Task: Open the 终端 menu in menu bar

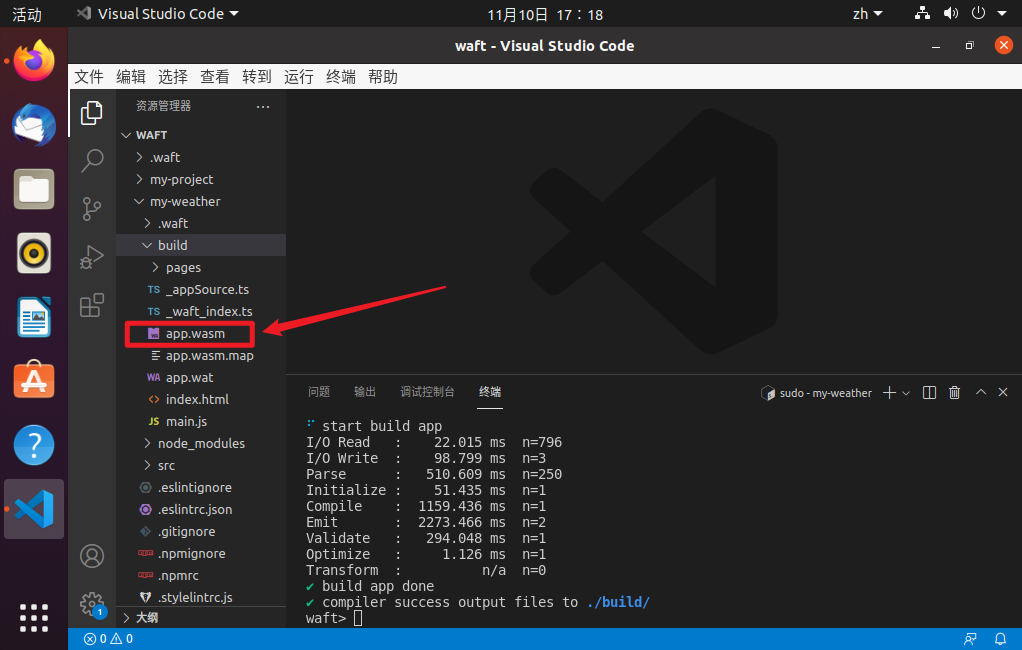Action: [341, 77]
